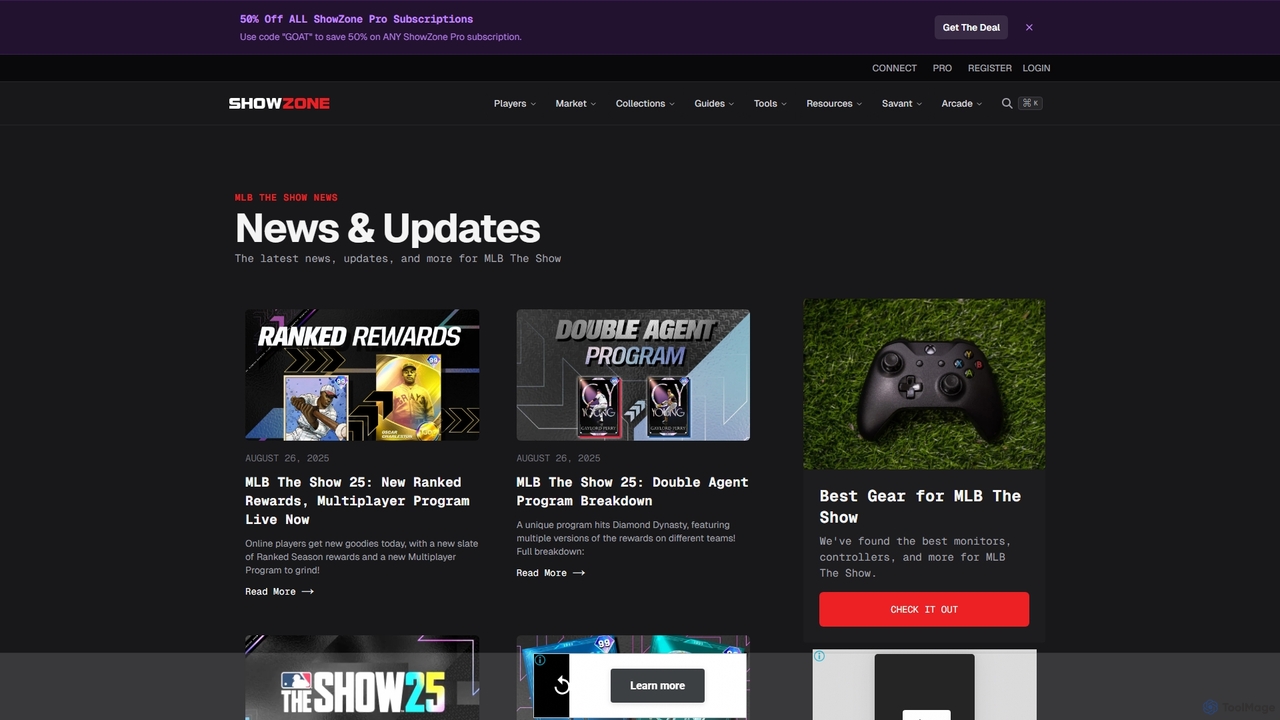The image size is (1280, 720).
Task: Click the ad info icon on sidebar ad
Action: 819,656
